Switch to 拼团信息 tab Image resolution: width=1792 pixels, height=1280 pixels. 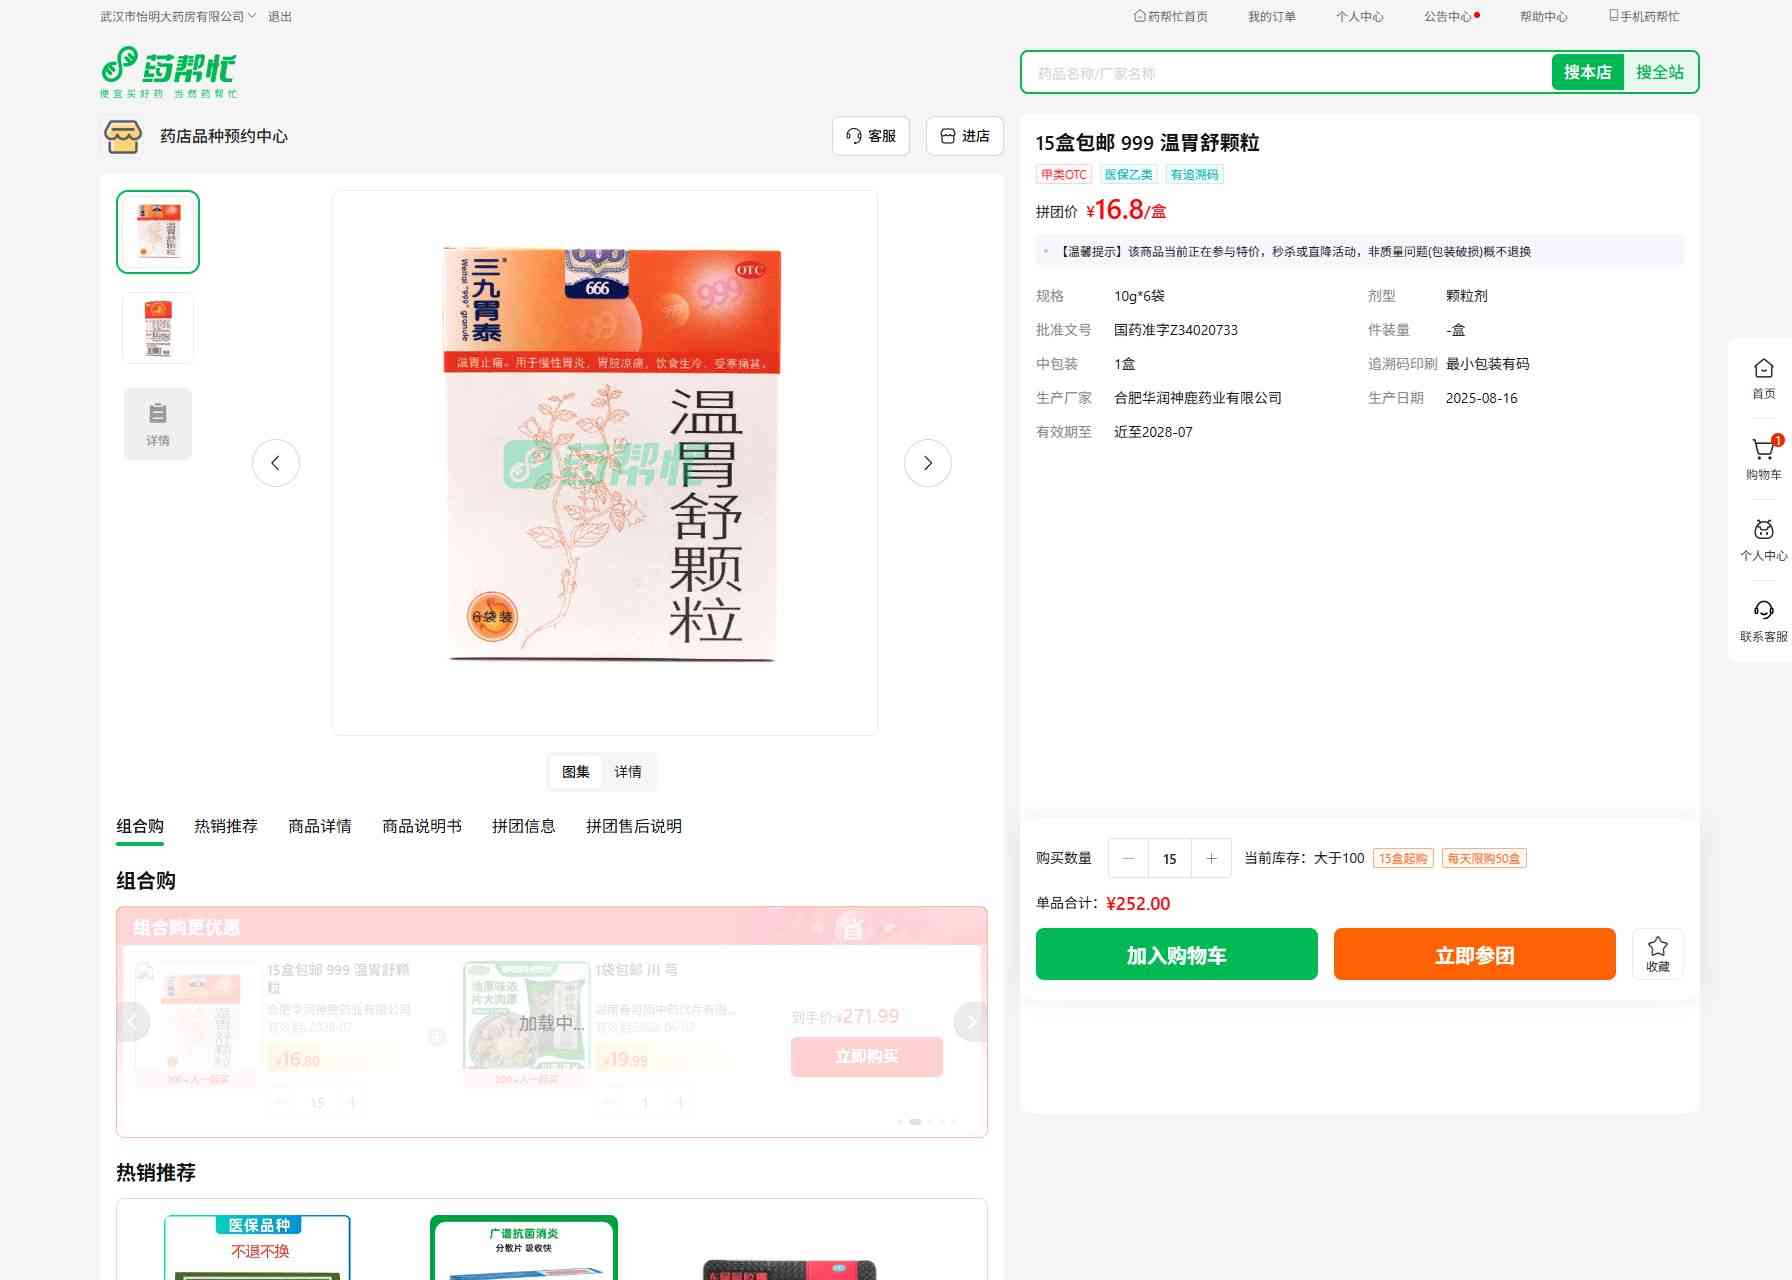pyautogui.click(x=523, y=826)
